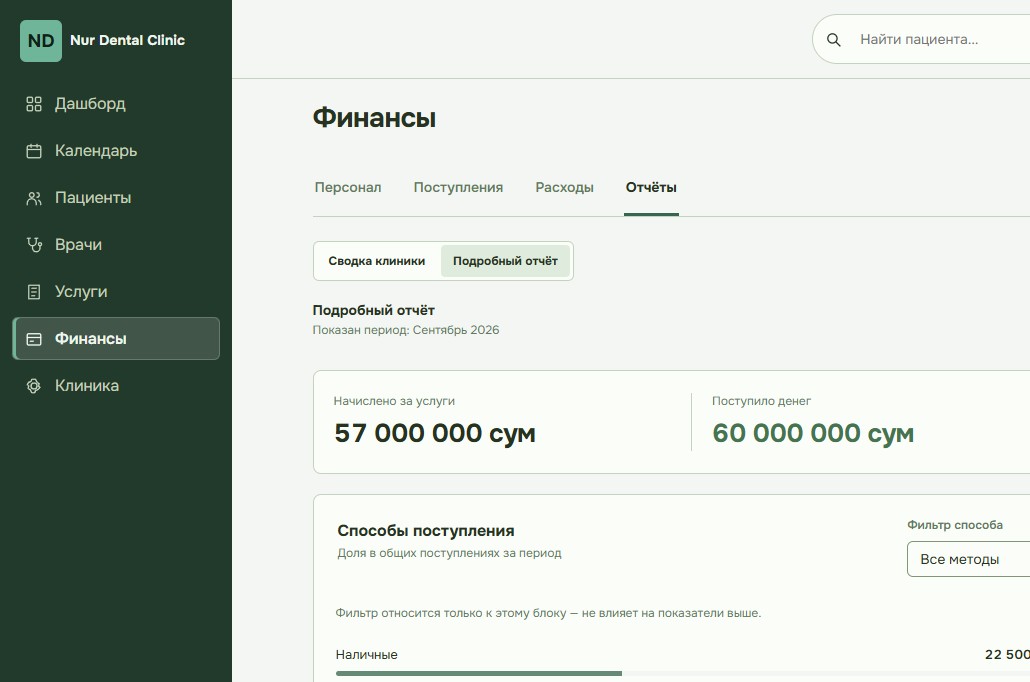The image size is (1030, 682).
Task: Switch to Сводка клиники view
Action: 376,261
